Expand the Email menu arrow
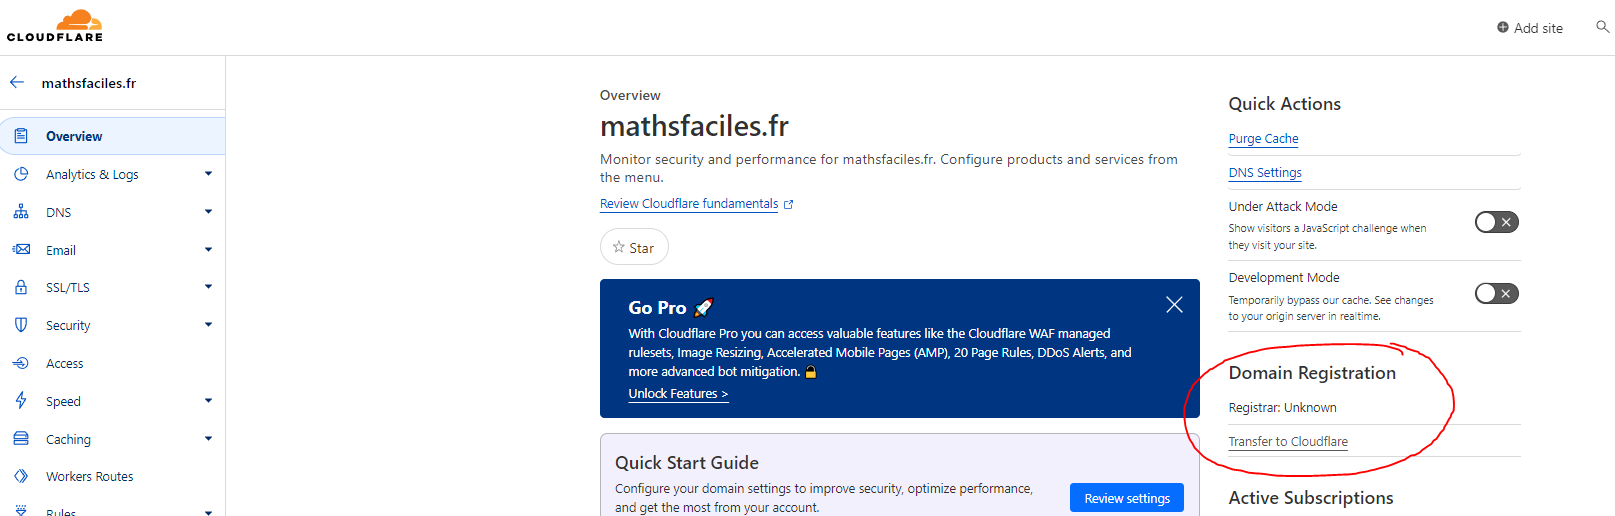Viewport: 1615px width, 516px height. [x=208, y=250]
